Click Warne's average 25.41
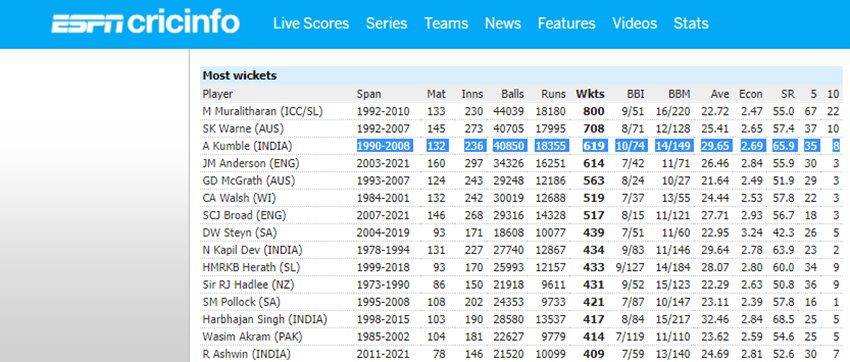 coord(716,129)
